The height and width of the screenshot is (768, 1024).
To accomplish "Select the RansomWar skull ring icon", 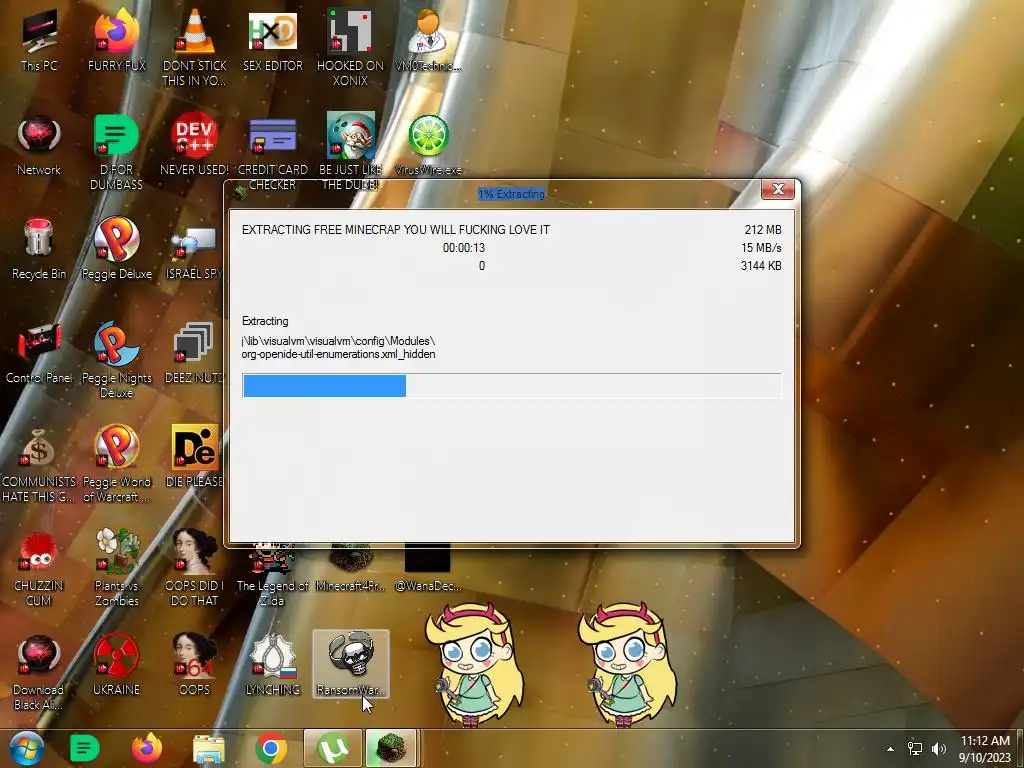I will point(351,664).
